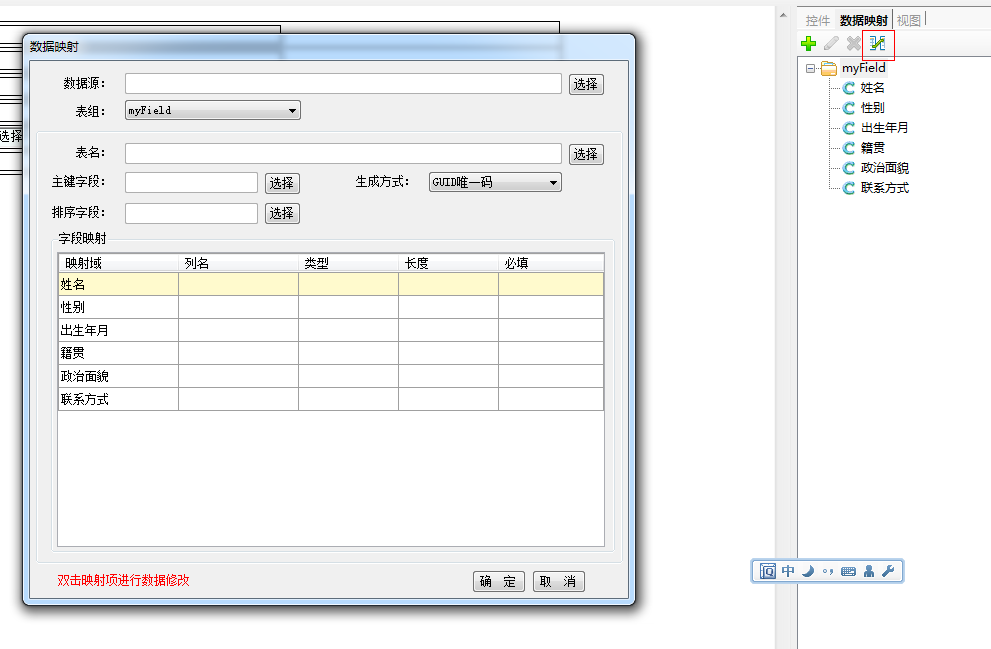Select 出生年月 item in the right tree
The width and height of the screenshot is (991, 649).
pos(884,128)
